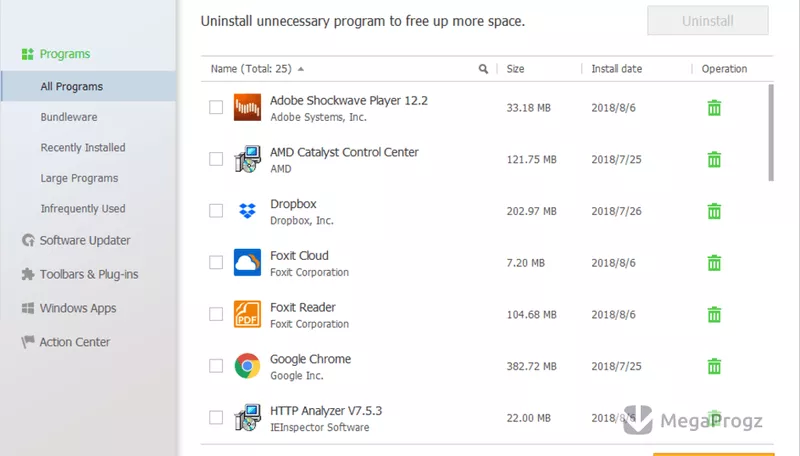Image resolution: width=800 pixels, height=456 pixels.
Task: Tick the checkbox next to Foxit Cloud
Action: 216,263
